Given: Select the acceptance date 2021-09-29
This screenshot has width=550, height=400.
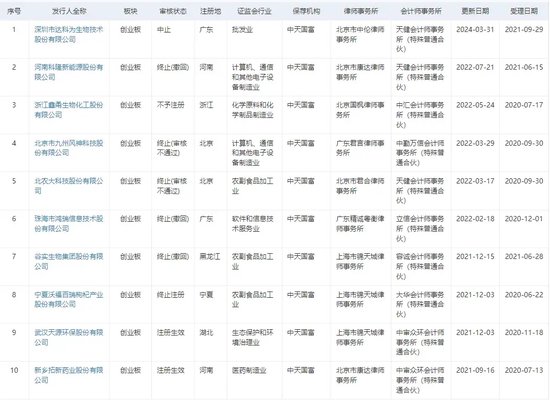Looking at the screenshot, I should 524,29.
